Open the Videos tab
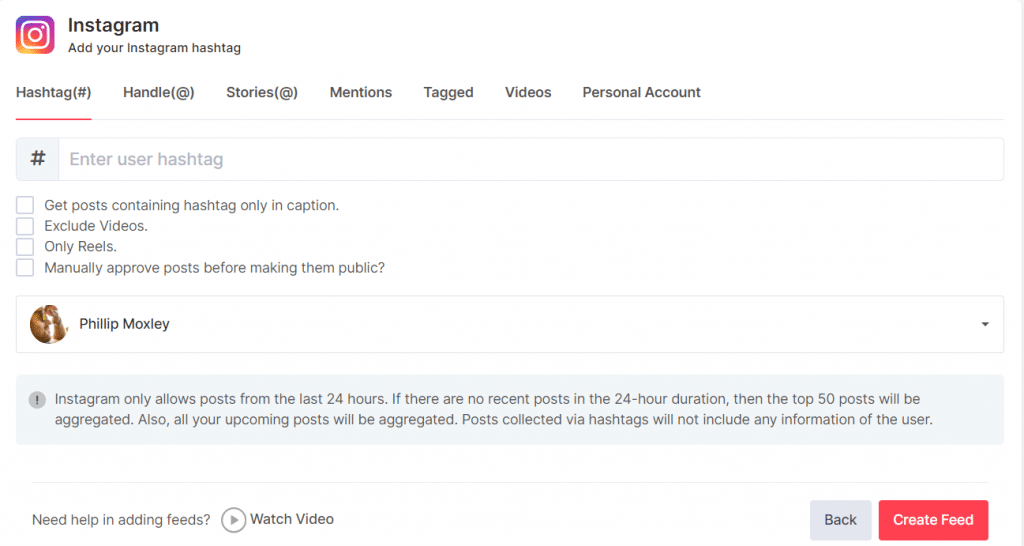Image resolution: width=1024 pixels, height=546 pixels. (x=528, y=92)
